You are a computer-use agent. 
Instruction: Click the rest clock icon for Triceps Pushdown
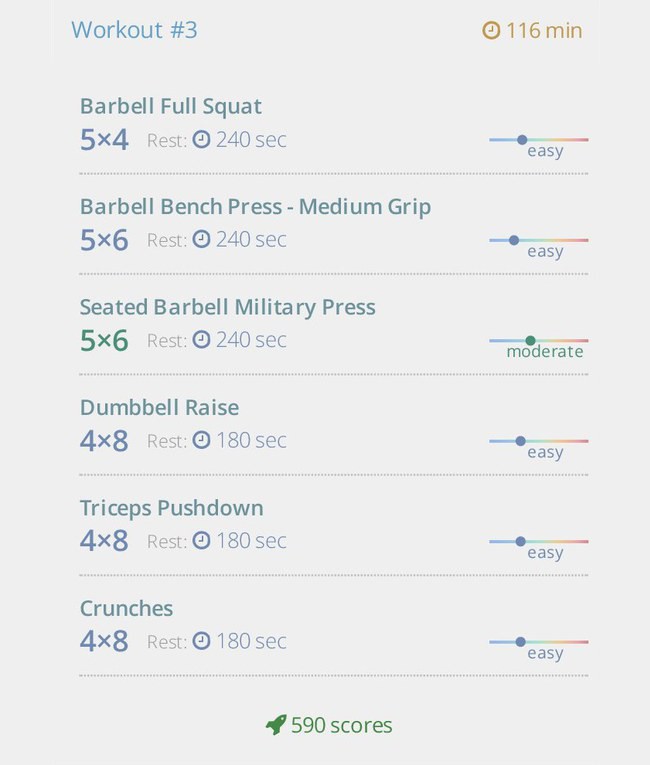(201, 541)
